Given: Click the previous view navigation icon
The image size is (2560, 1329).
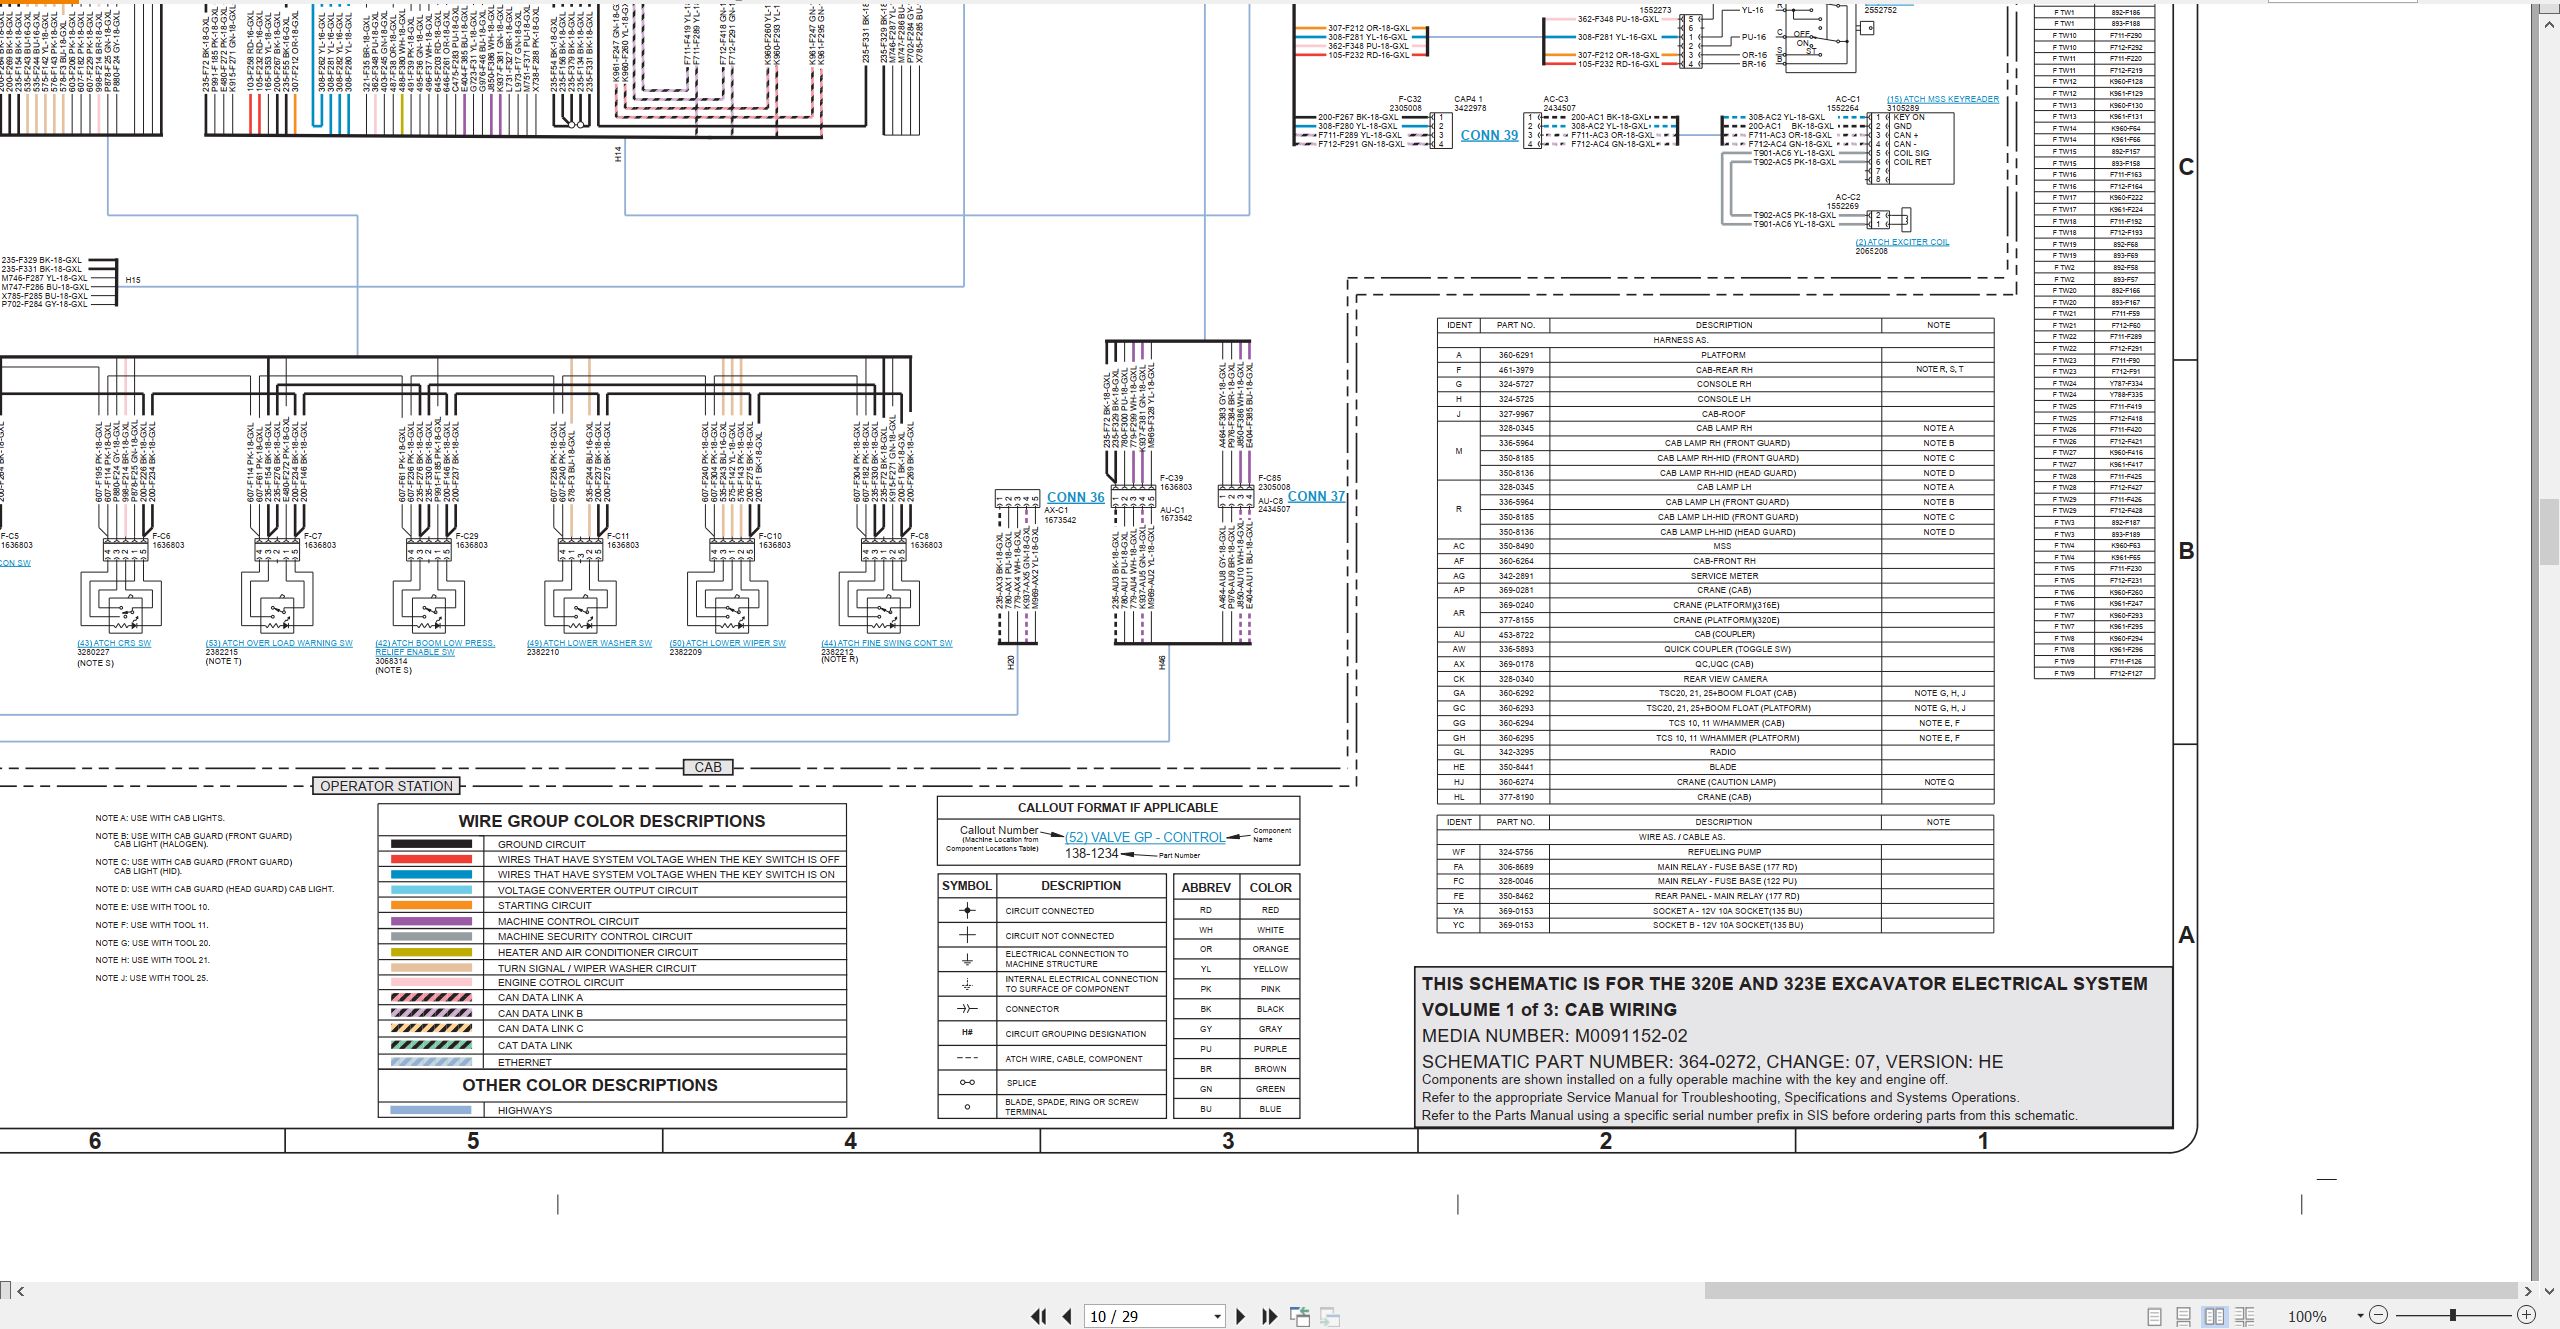Looking at the screenshot, I should [1300, 1316].
